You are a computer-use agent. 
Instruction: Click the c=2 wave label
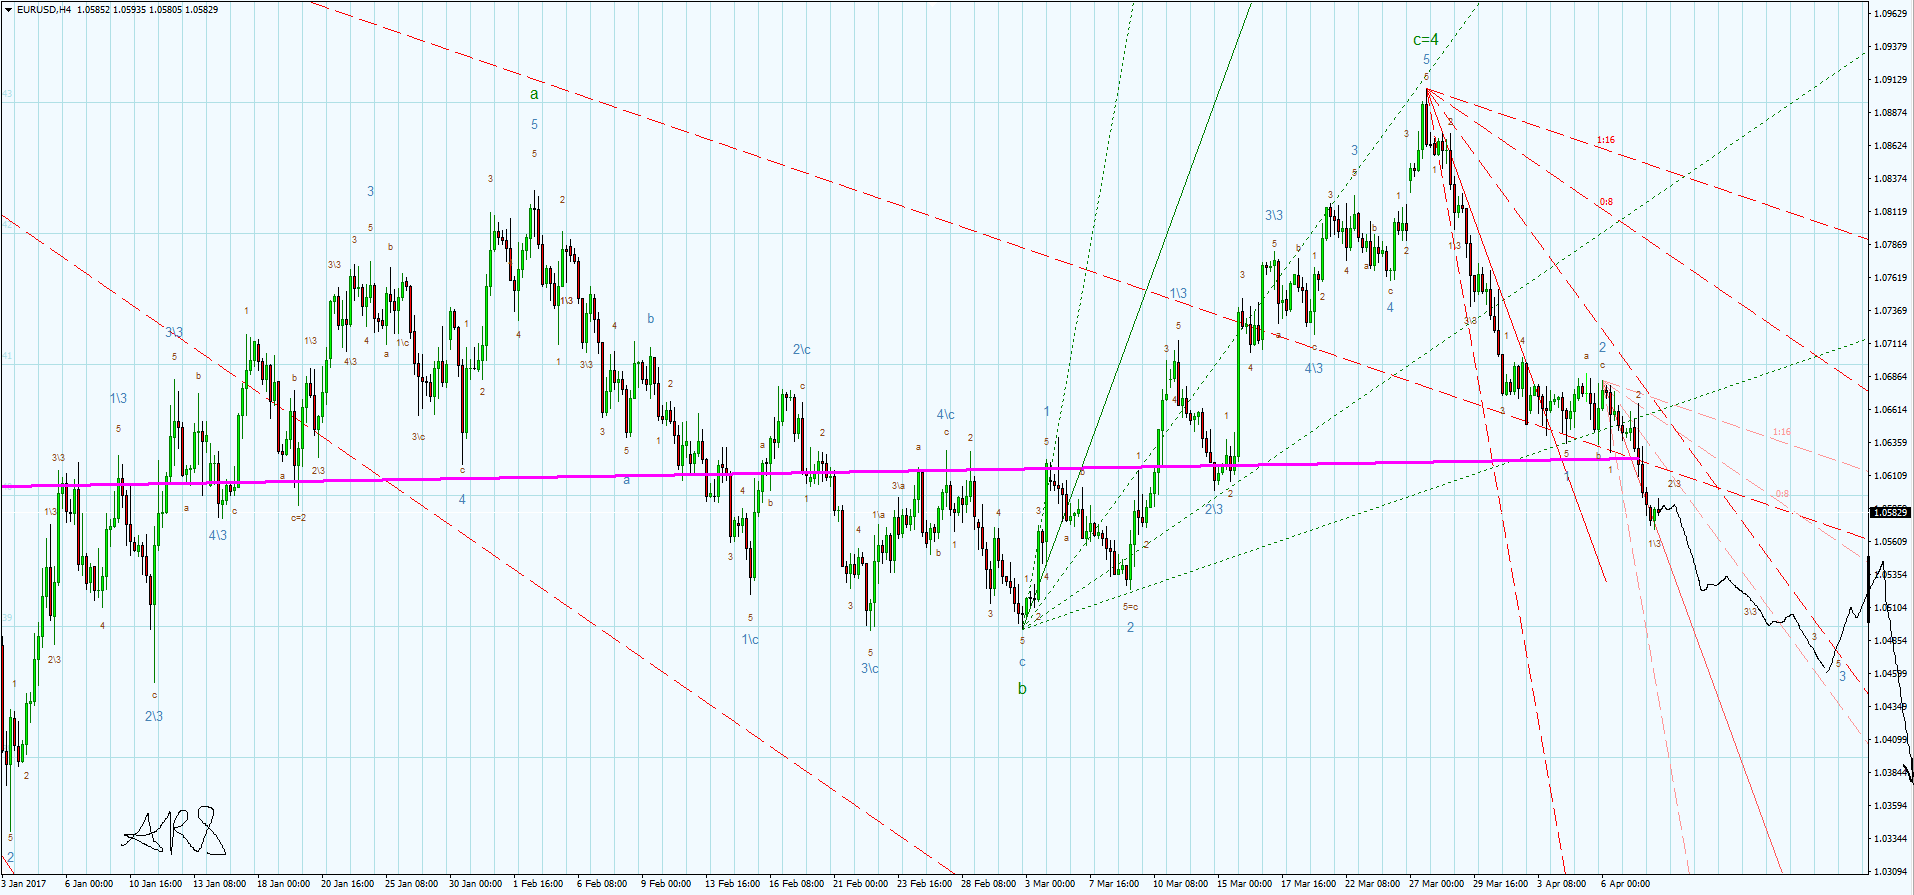[x=298, y=518]
